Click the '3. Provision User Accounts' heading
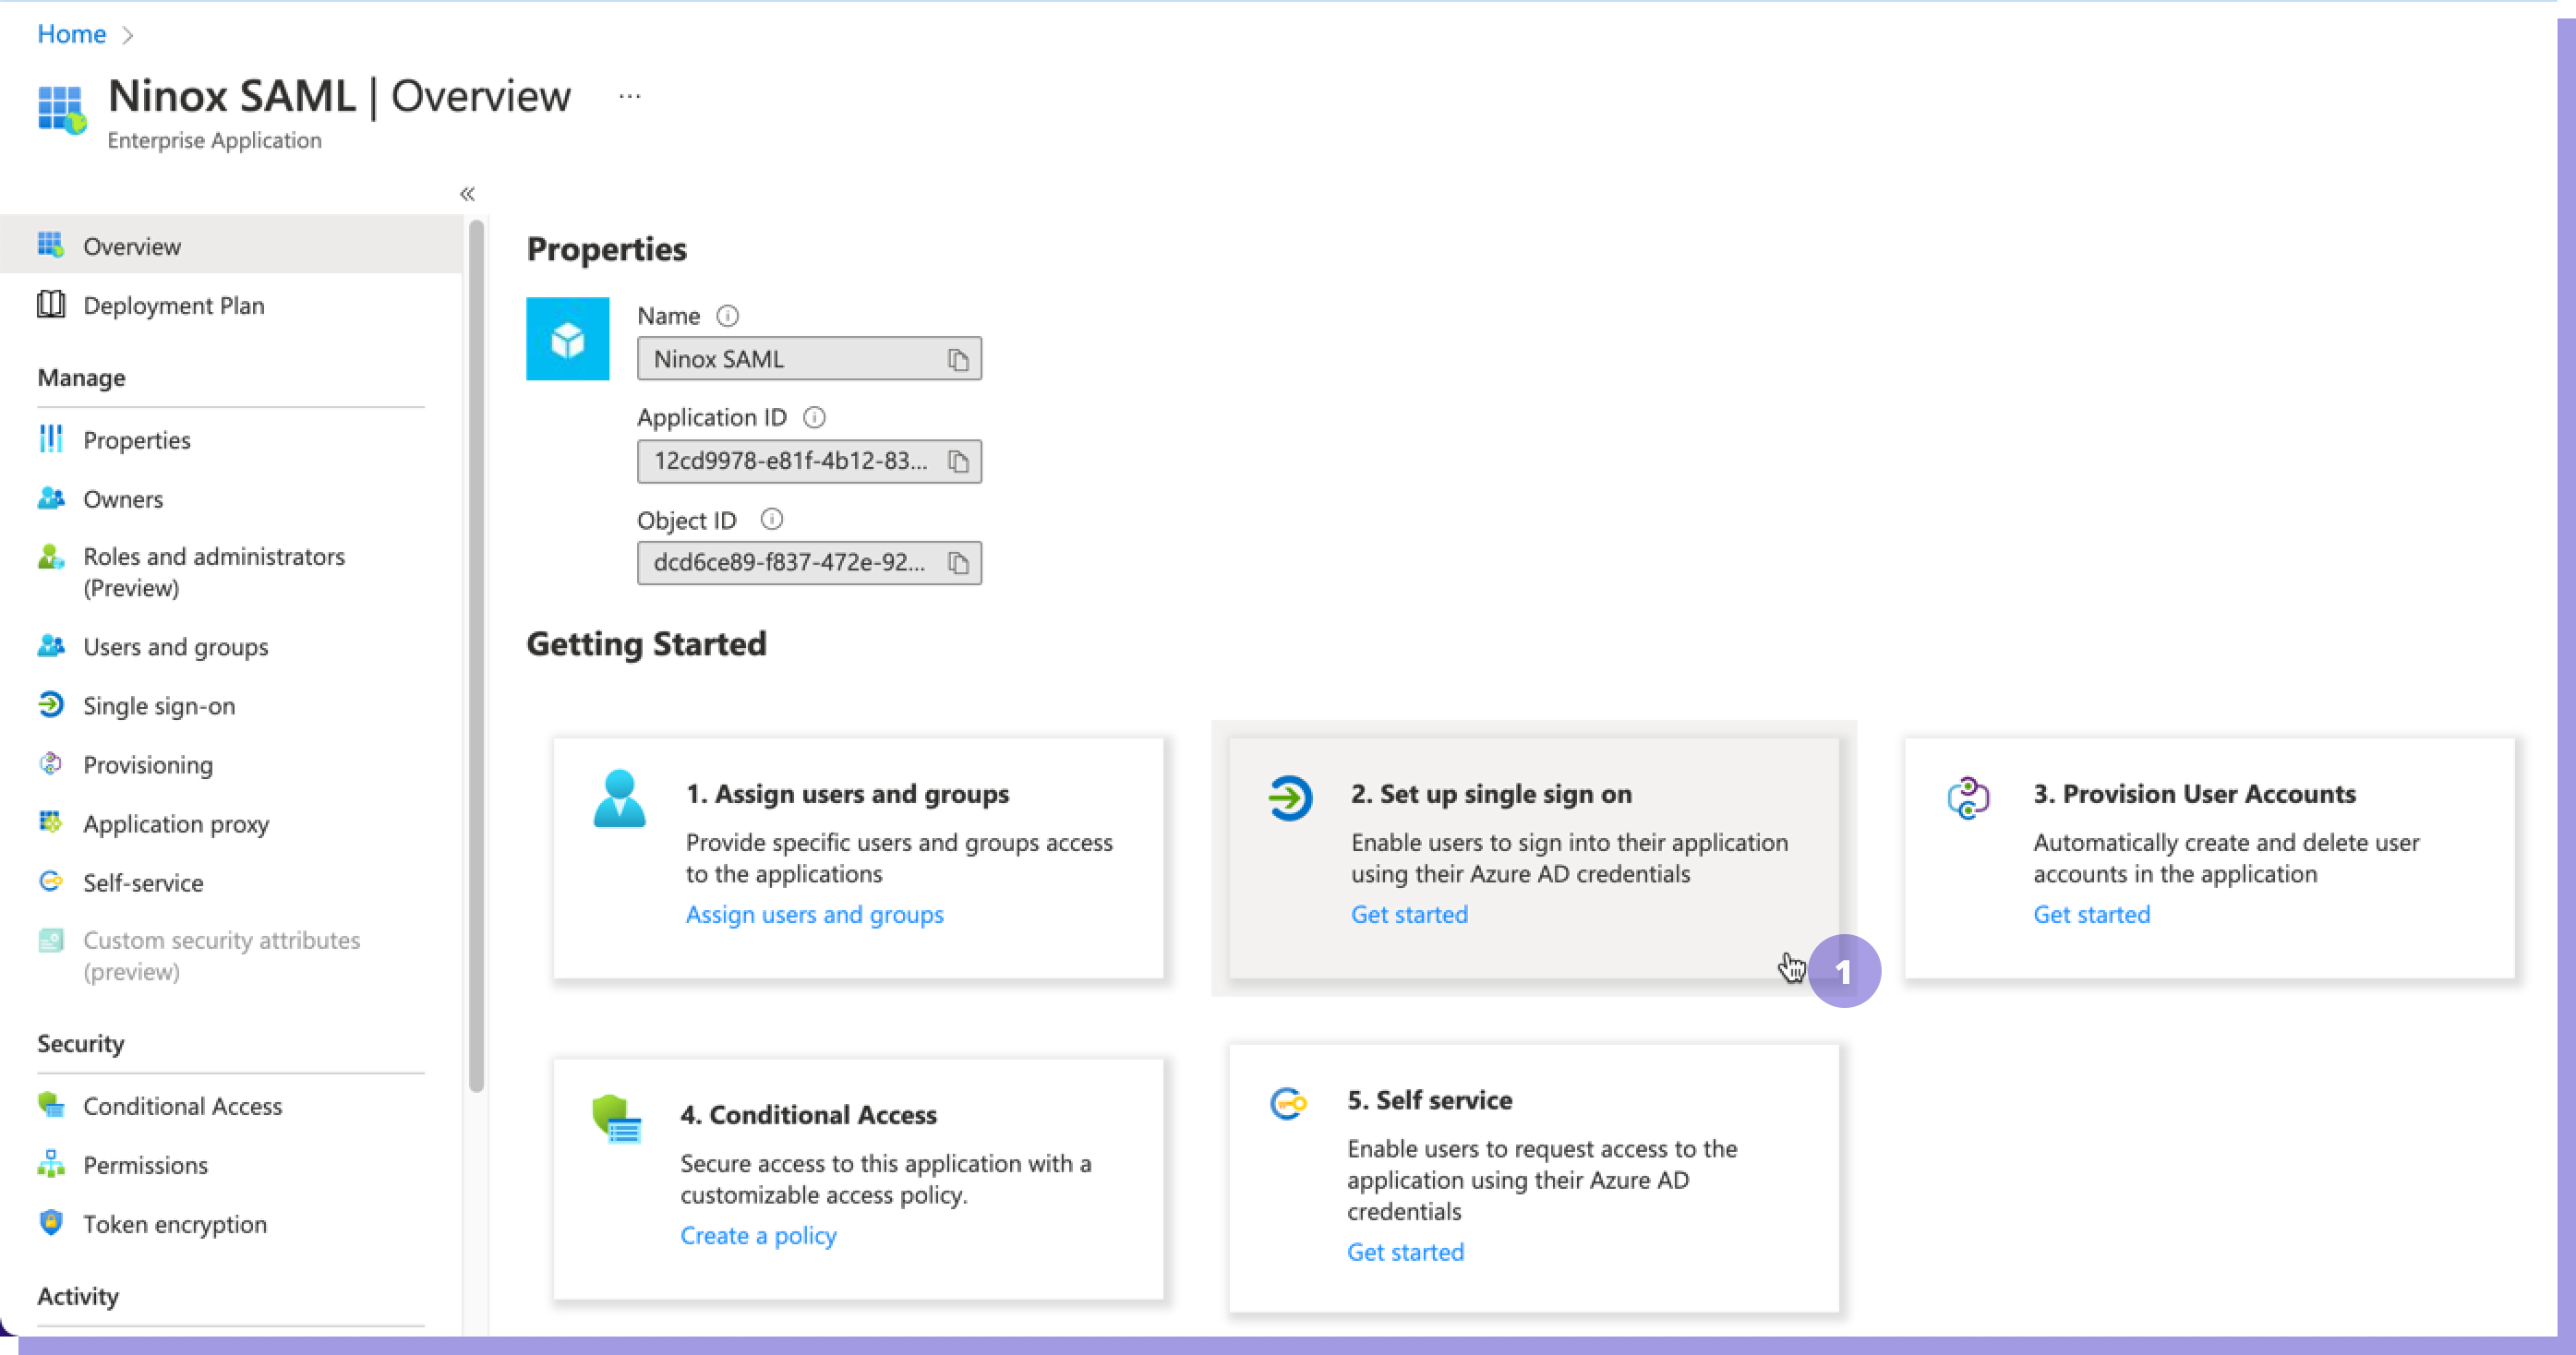 point(2194,794)
